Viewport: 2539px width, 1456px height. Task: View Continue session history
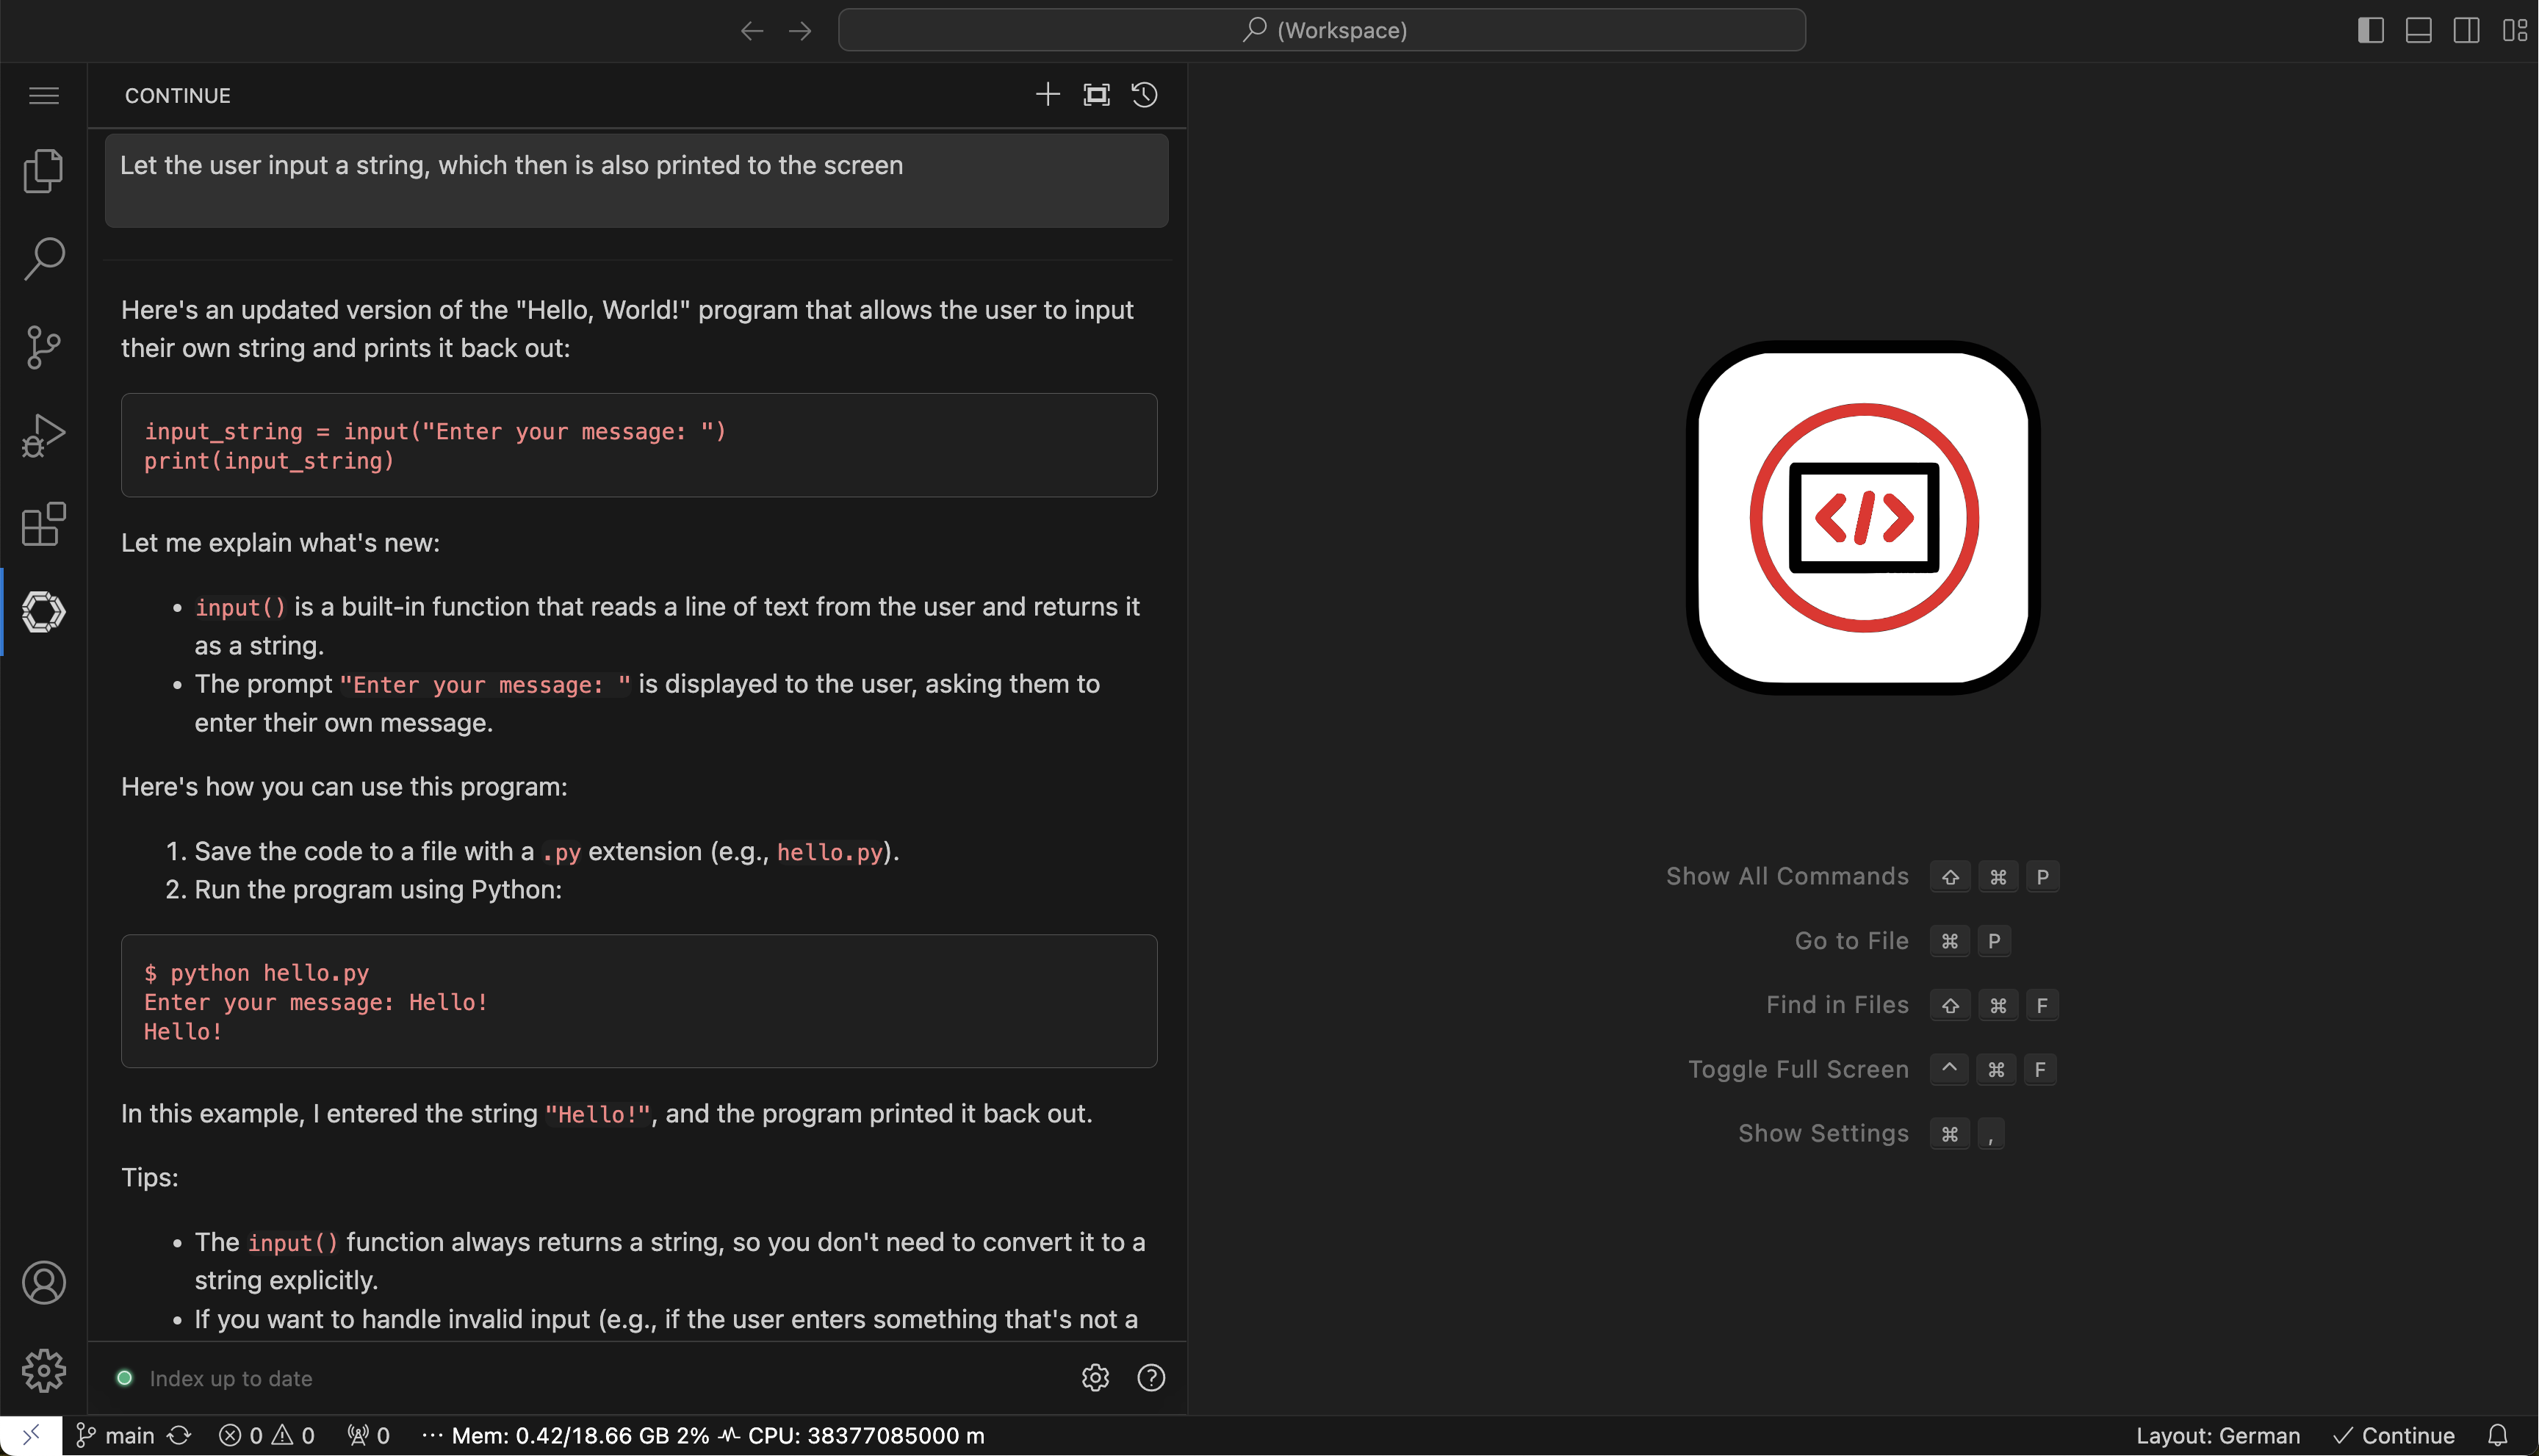click(x=1145, y=95)
